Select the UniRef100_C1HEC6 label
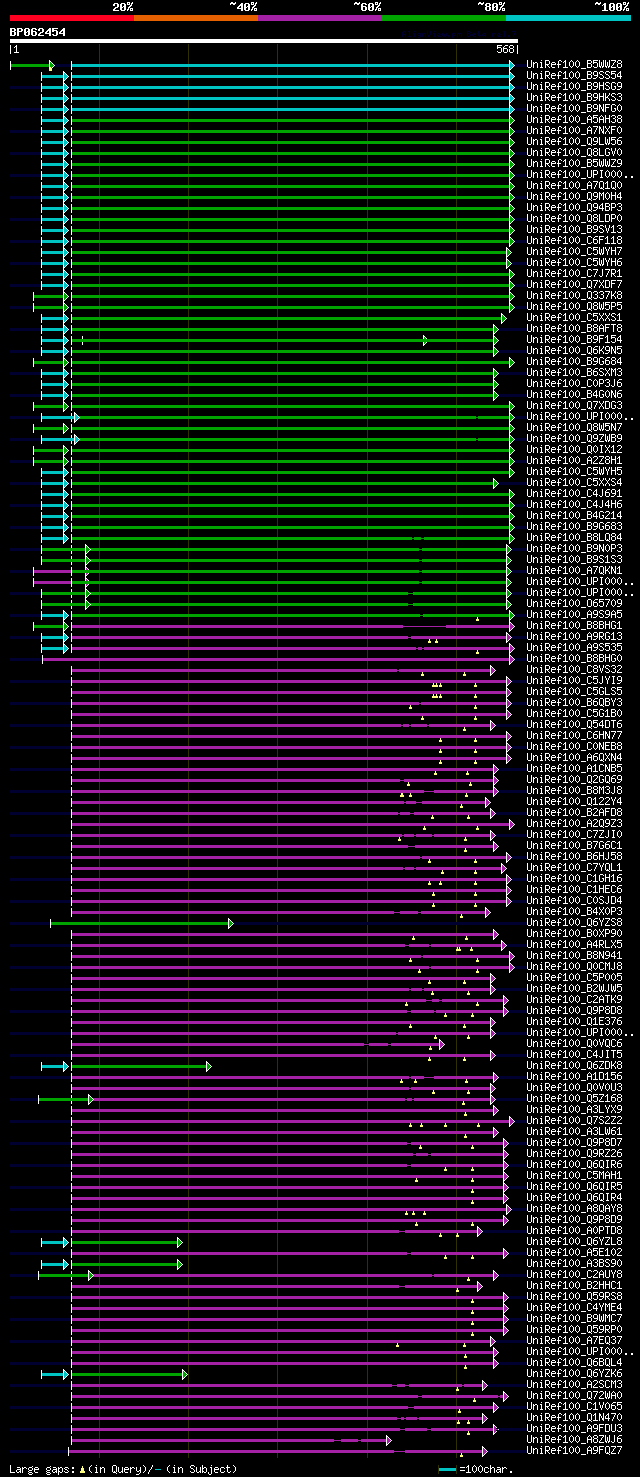This screenshot has height=1477, width=640. pos(574,889)
